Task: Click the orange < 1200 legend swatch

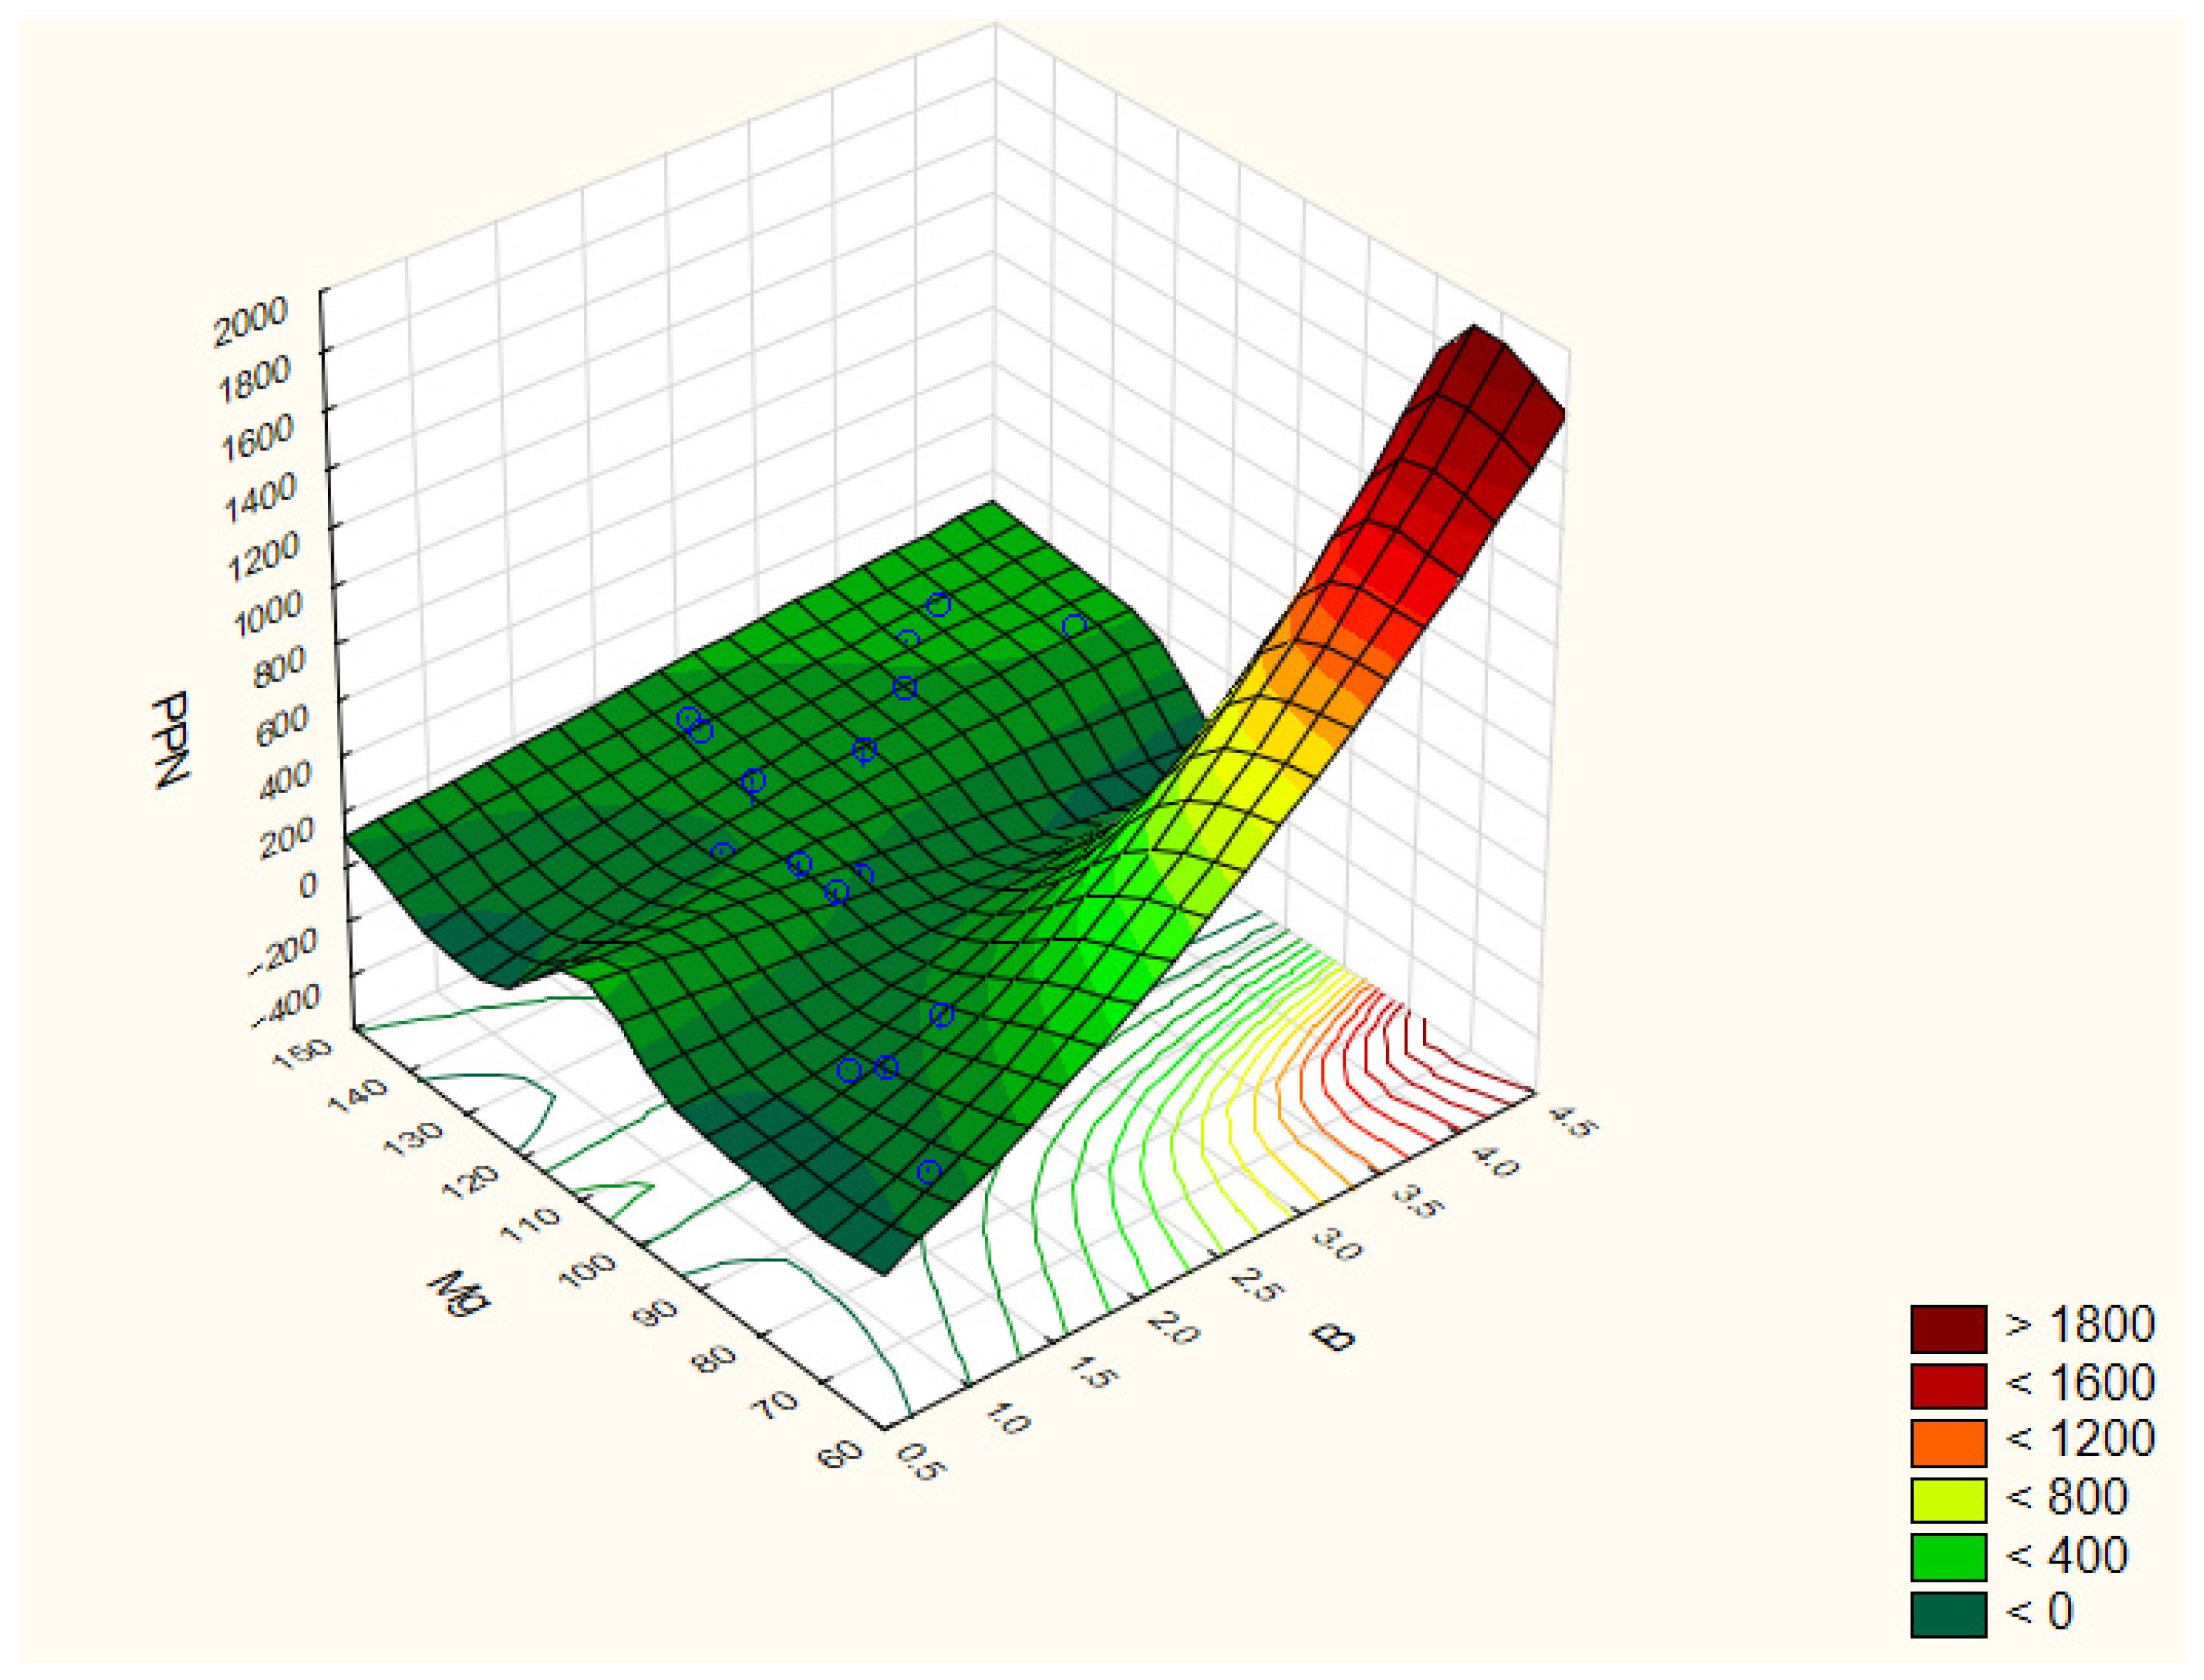Action: tap(1948, 1442)
